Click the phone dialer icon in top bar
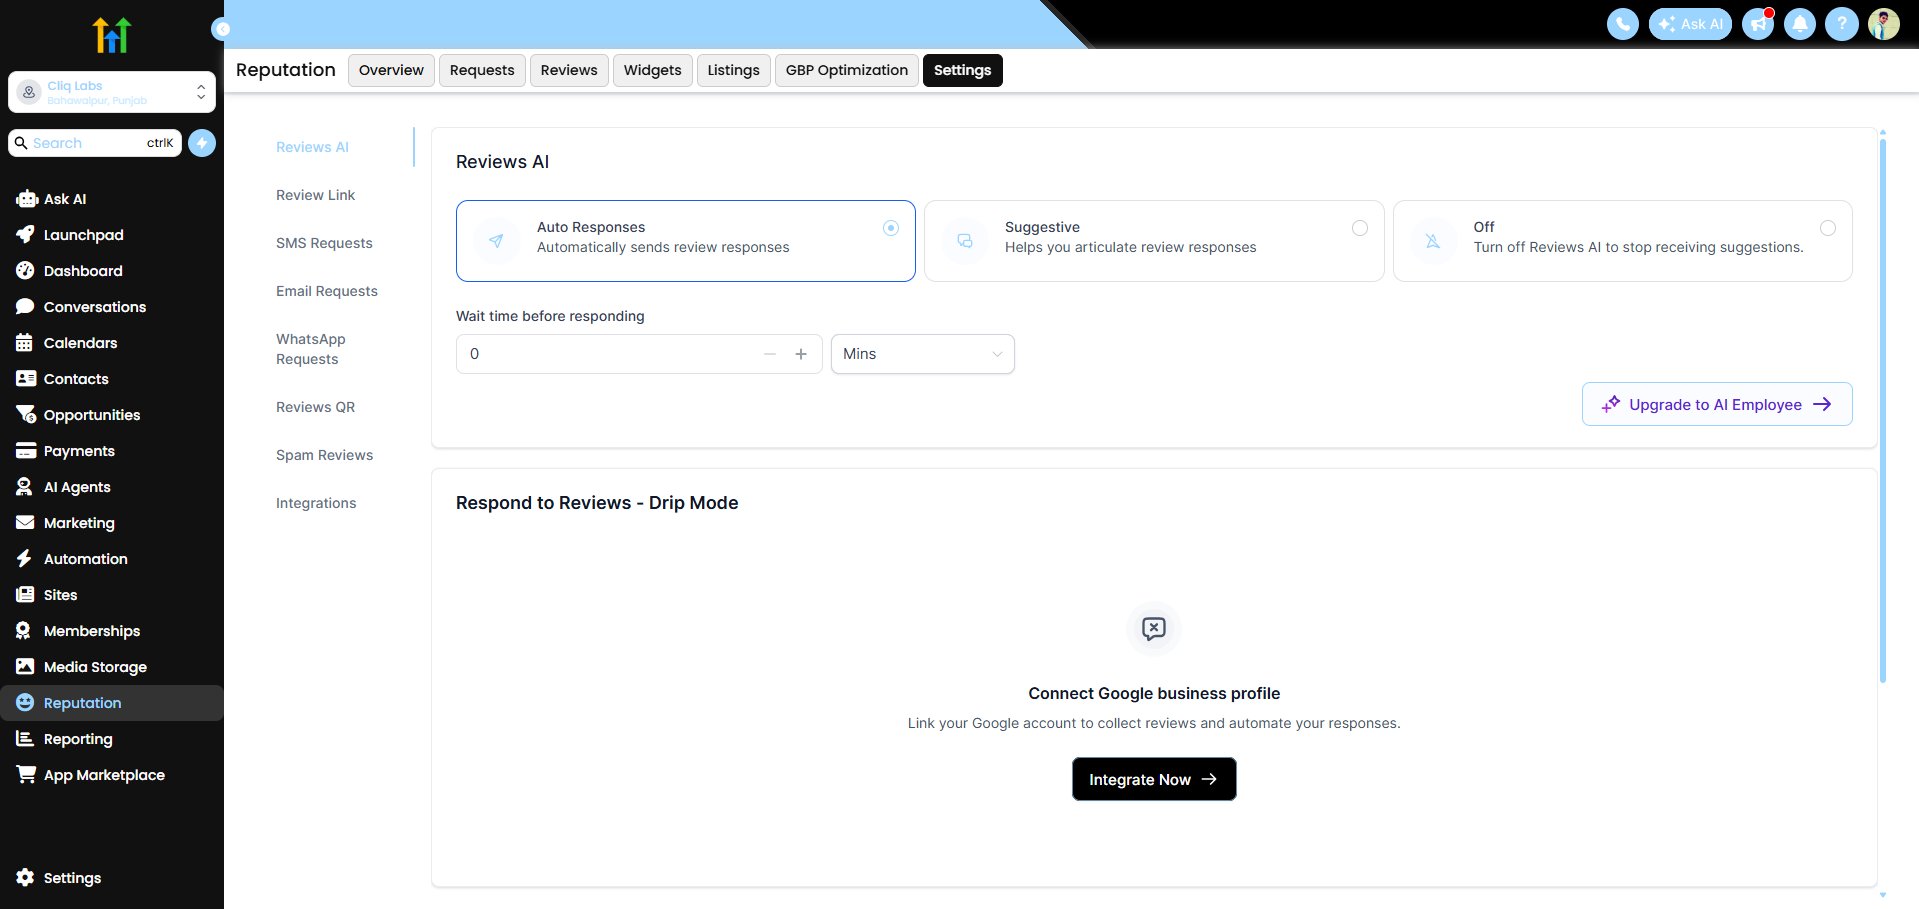The image size is (1919, 909). click(1622, 24)
